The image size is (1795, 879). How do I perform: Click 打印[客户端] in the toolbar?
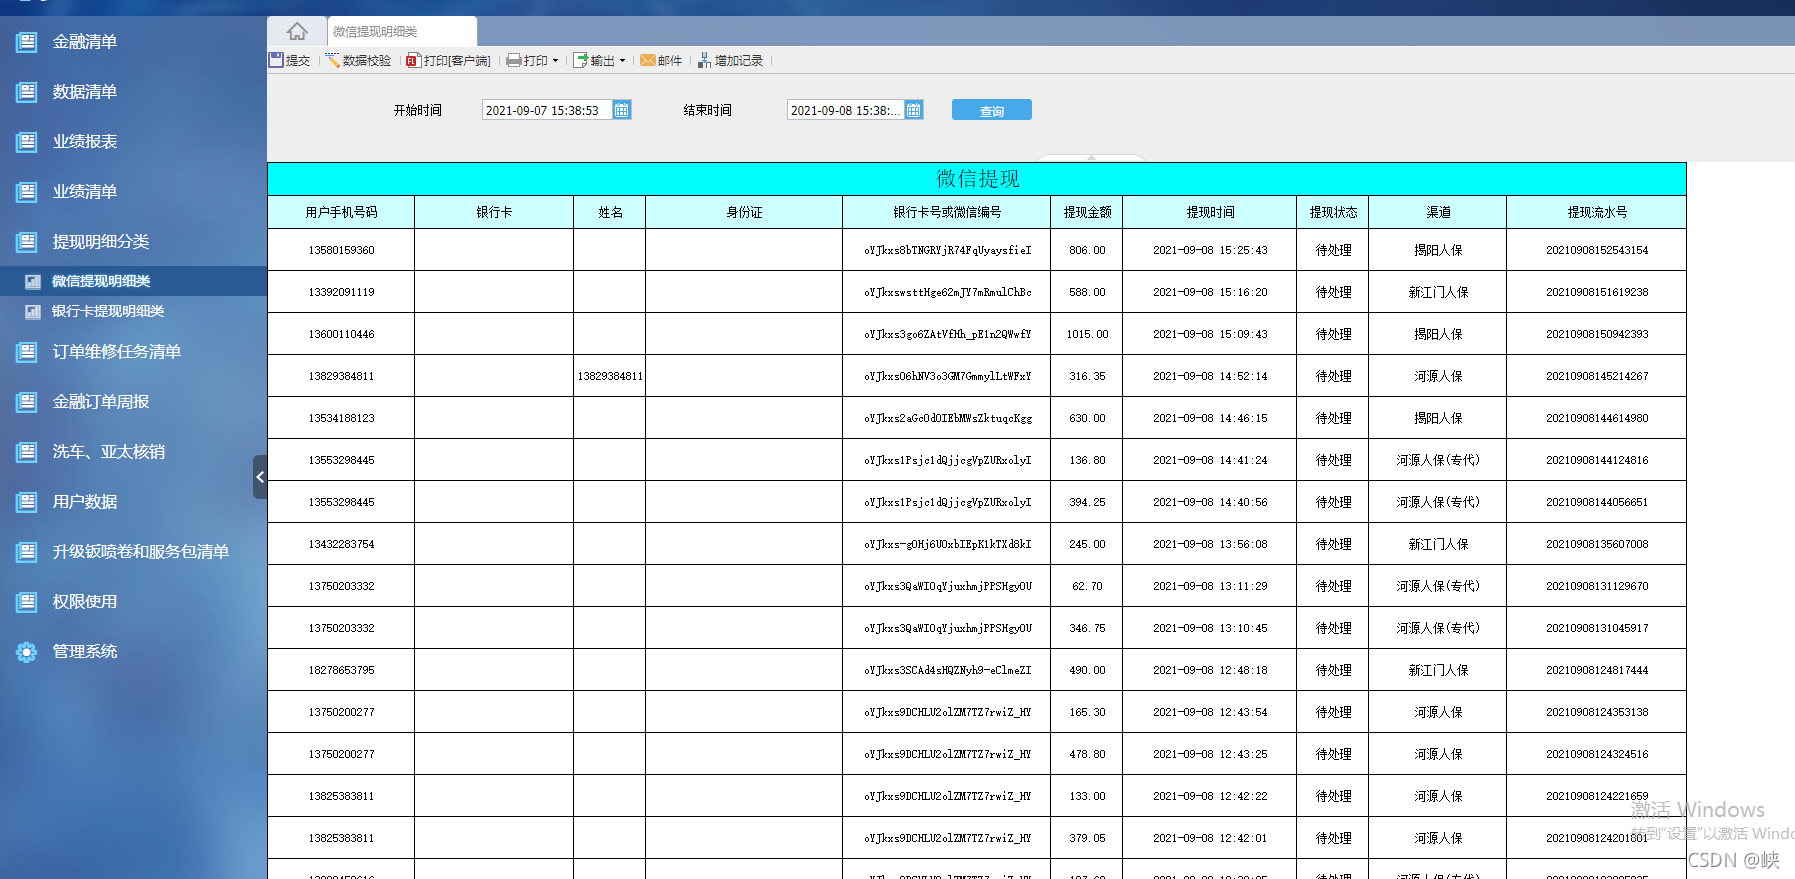(448, 60)
